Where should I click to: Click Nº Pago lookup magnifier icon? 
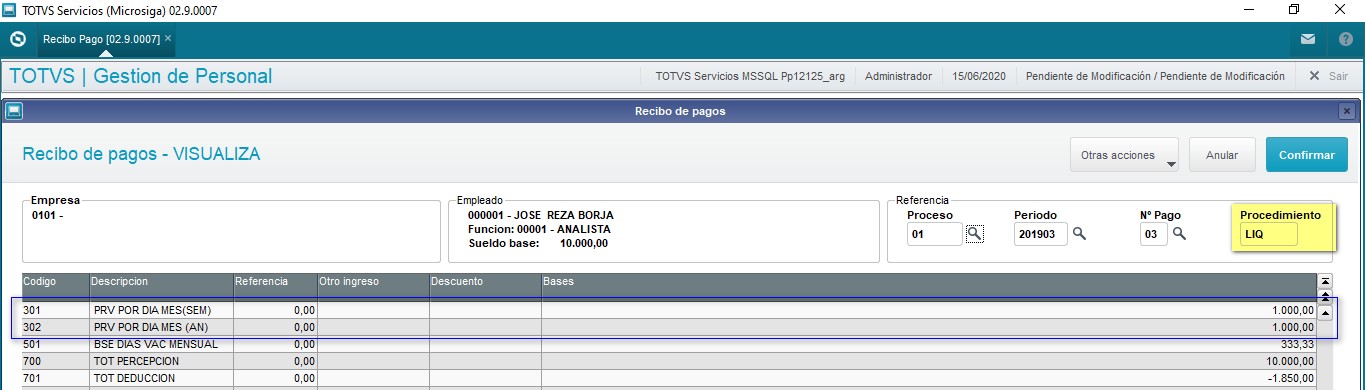1179,234
